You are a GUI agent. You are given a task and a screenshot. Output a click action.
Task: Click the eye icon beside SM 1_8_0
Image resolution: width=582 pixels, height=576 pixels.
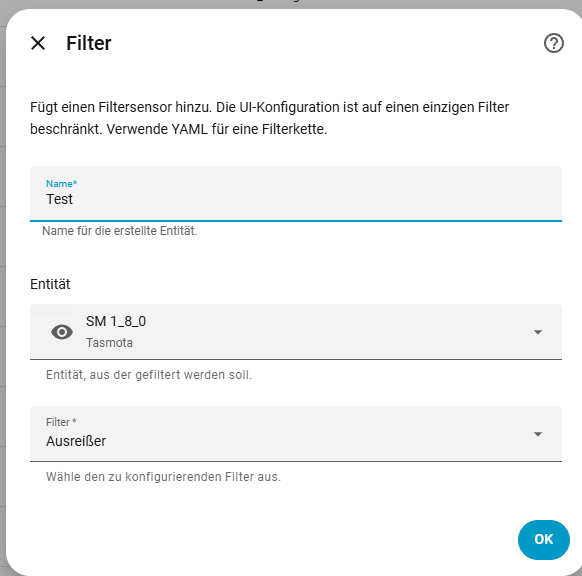pyautogui.click(x=62, y=332)
